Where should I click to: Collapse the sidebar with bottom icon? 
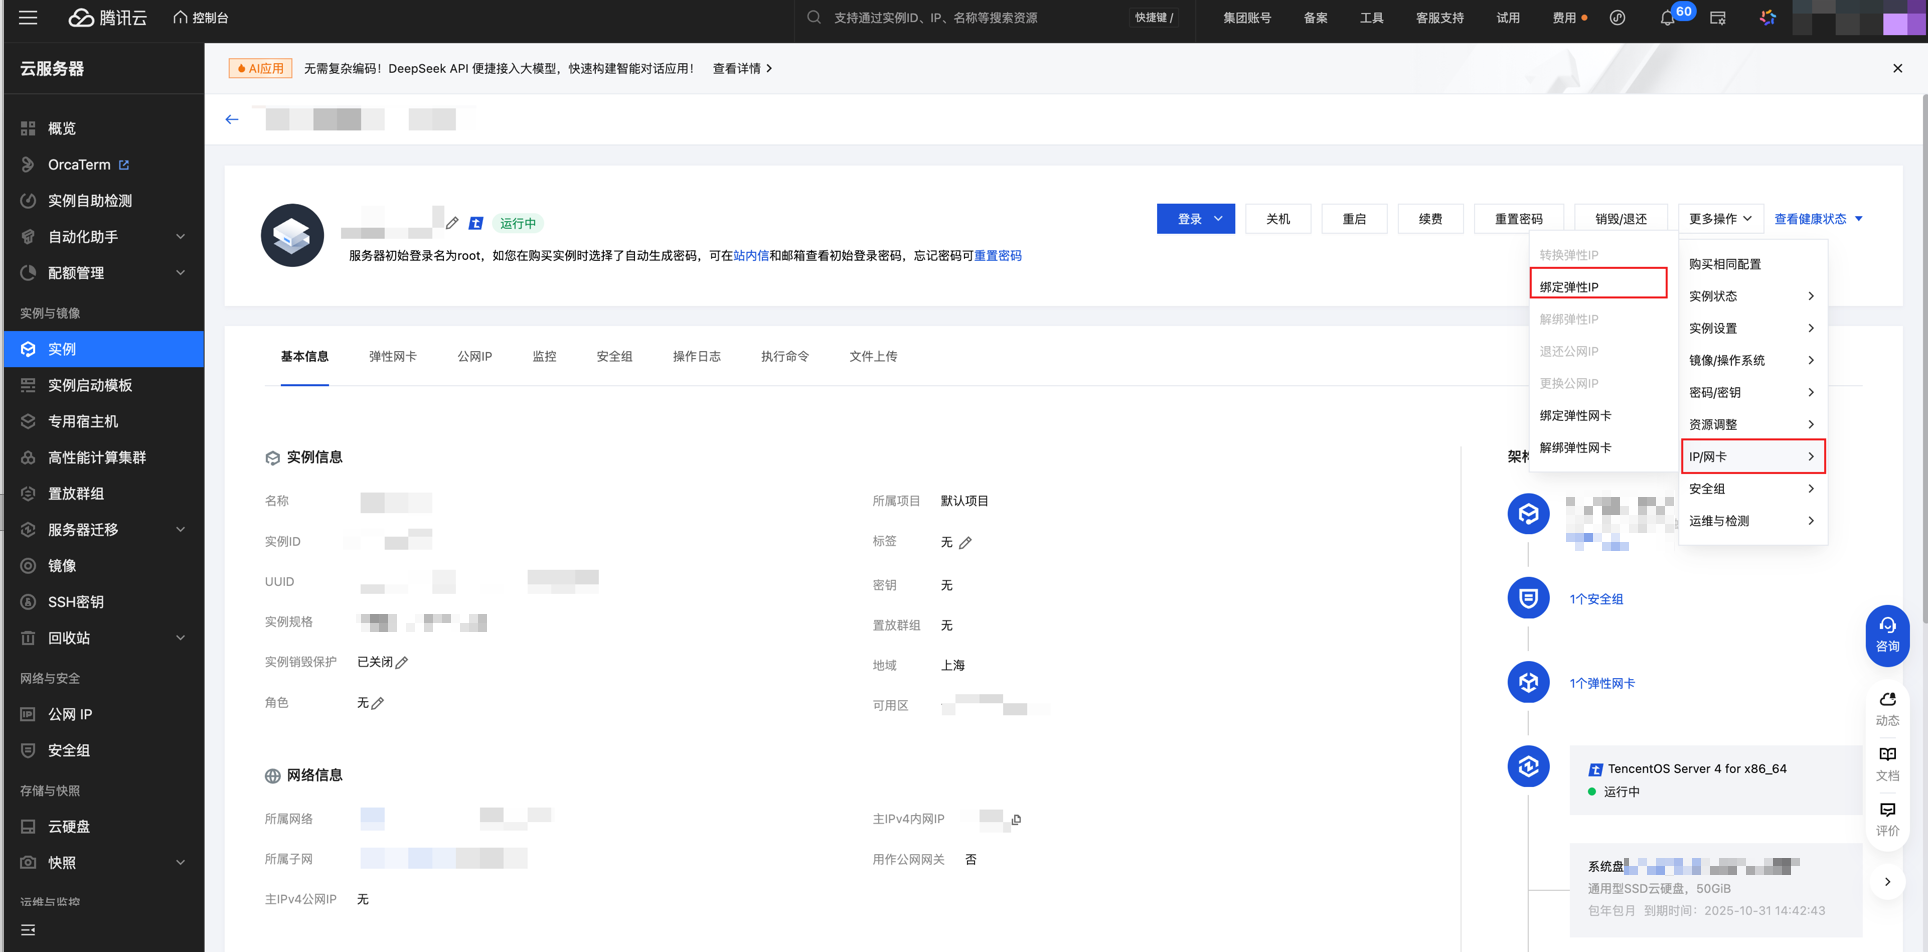(28, 930)
